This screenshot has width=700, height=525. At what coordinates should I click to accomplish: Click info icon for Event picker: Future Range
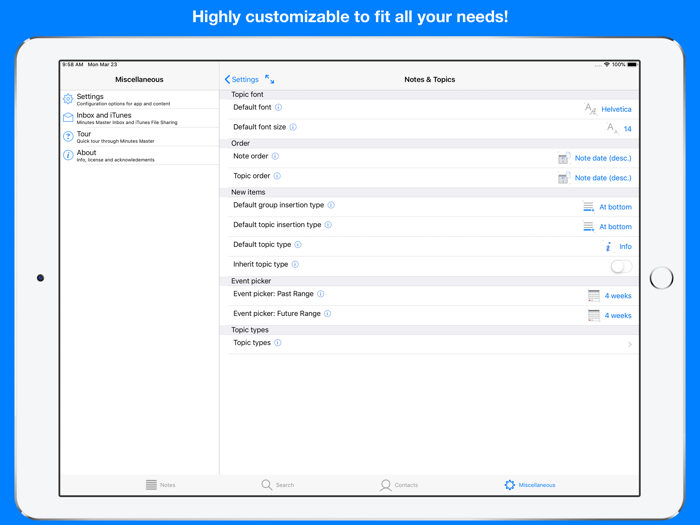327,314
